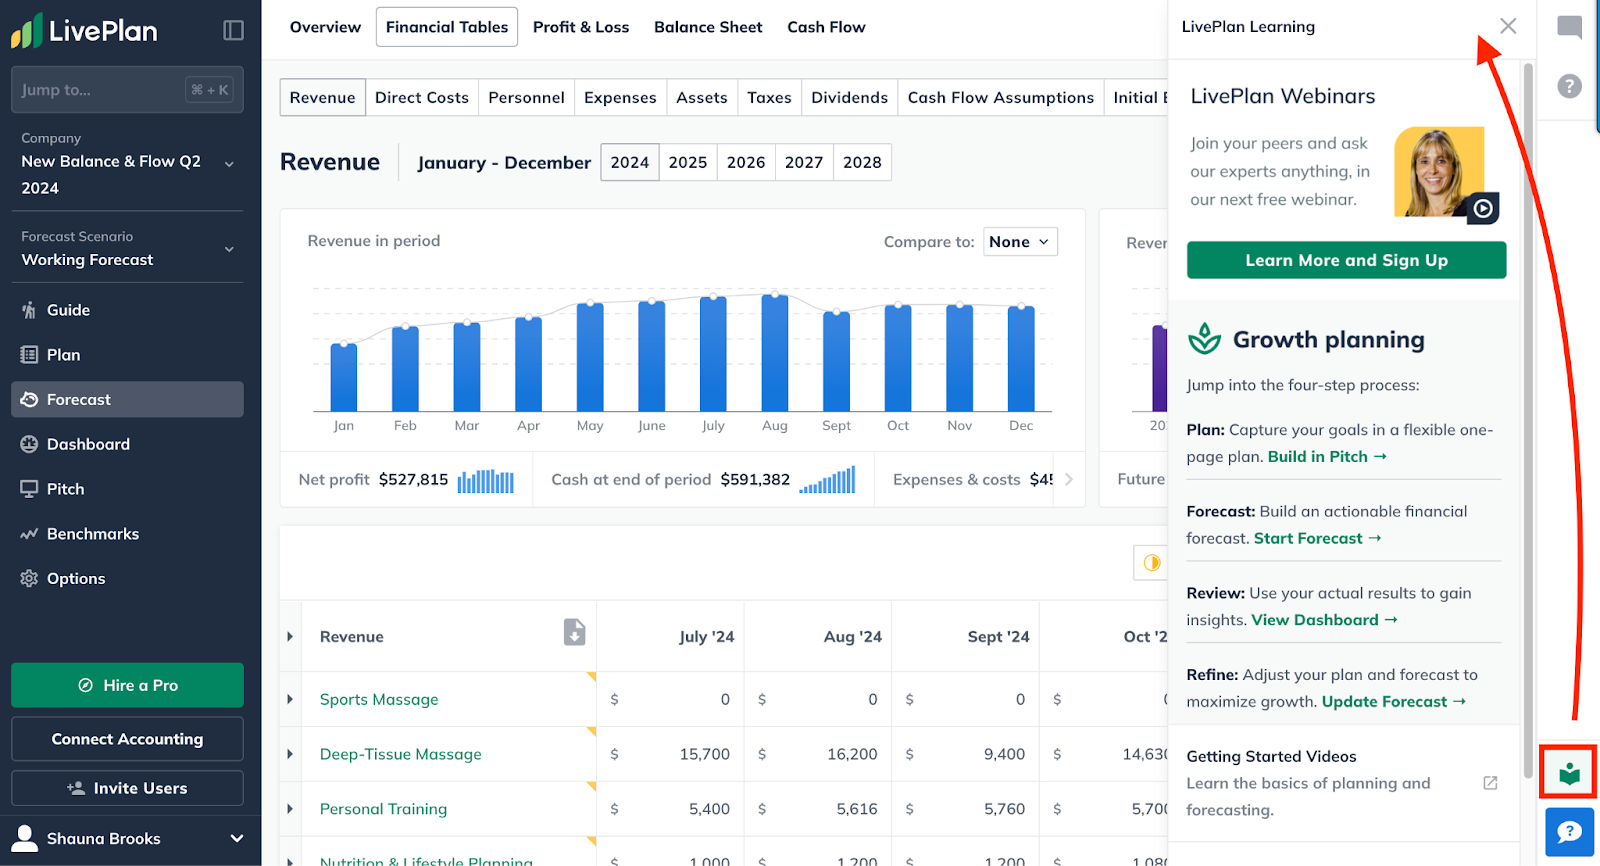The height and width of the screenshot is (866, 1600).
Task: Switch to the Dividends sub-tab
Action: (849, 97)
